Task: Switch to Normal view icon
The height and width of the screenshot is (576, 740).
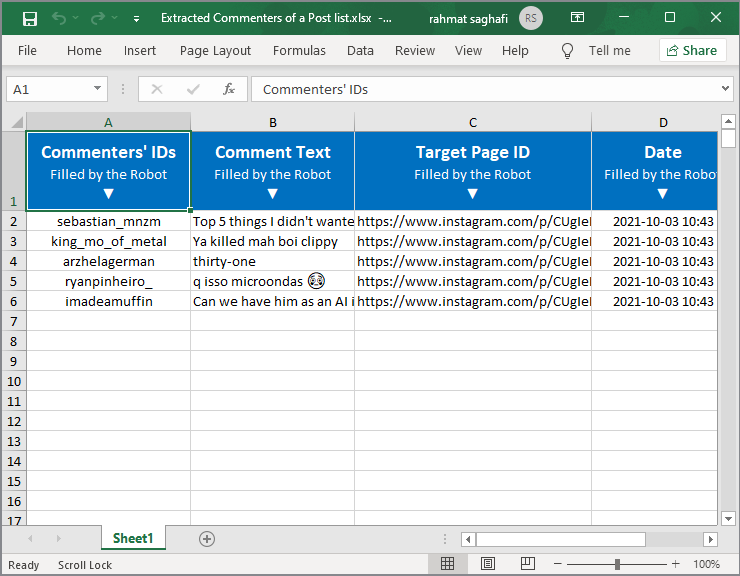Action: pos(447,564)
